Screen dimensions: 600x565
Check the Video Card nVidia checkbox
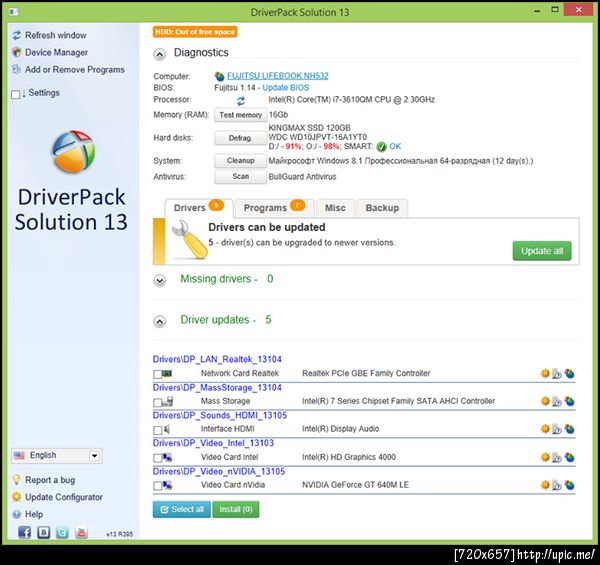coord(157,486)
